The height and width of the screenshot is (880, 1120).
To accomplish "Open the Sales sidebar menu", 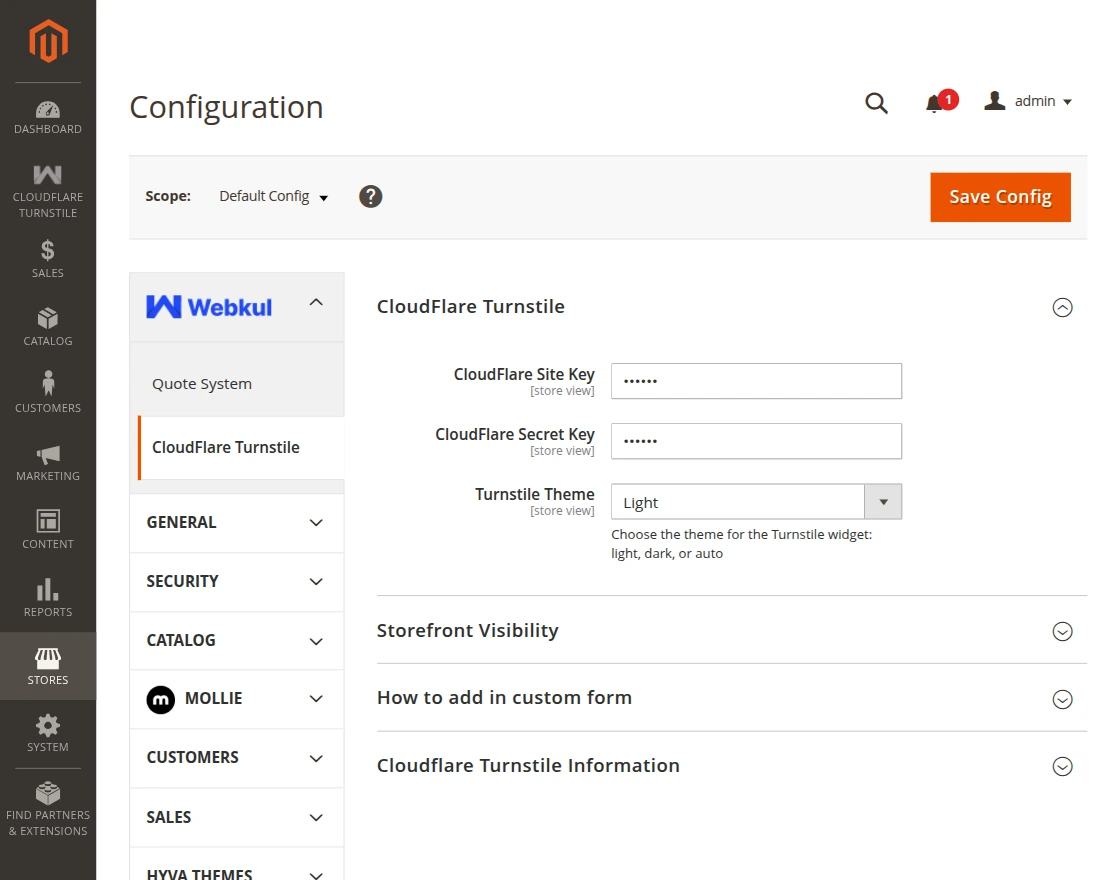I will pyautogui.click(x=47, y=260).
